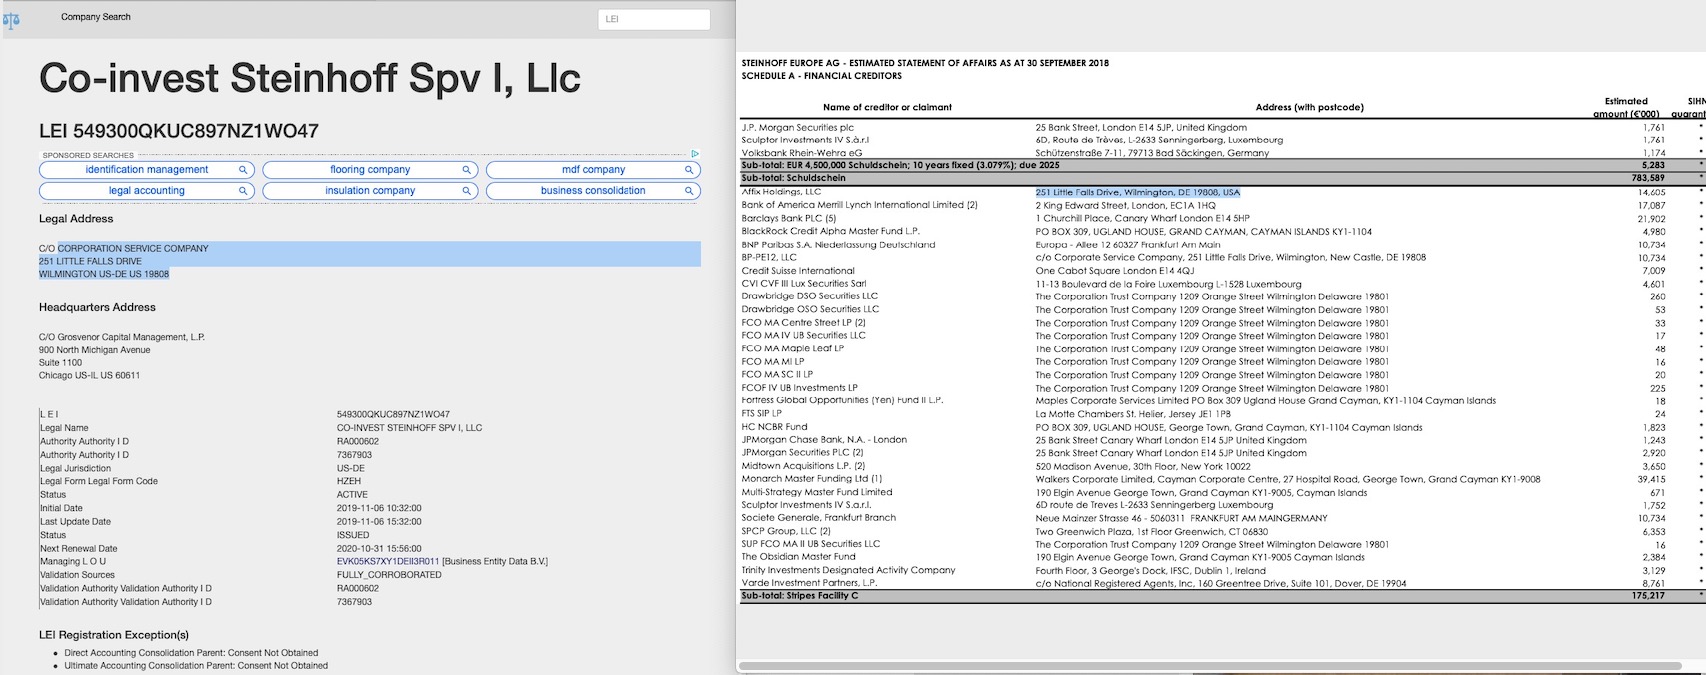Click the 'Address (with postcode)' column header
The height and width of the screenshot is (675, 1706).
click(1309, 107)
